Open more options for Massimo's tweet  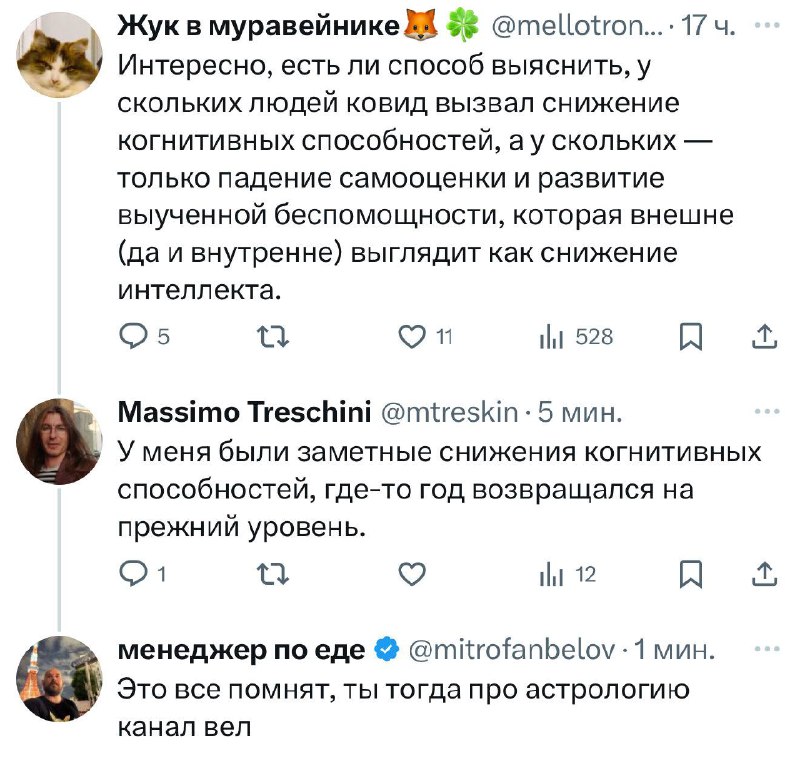(766, 410)
